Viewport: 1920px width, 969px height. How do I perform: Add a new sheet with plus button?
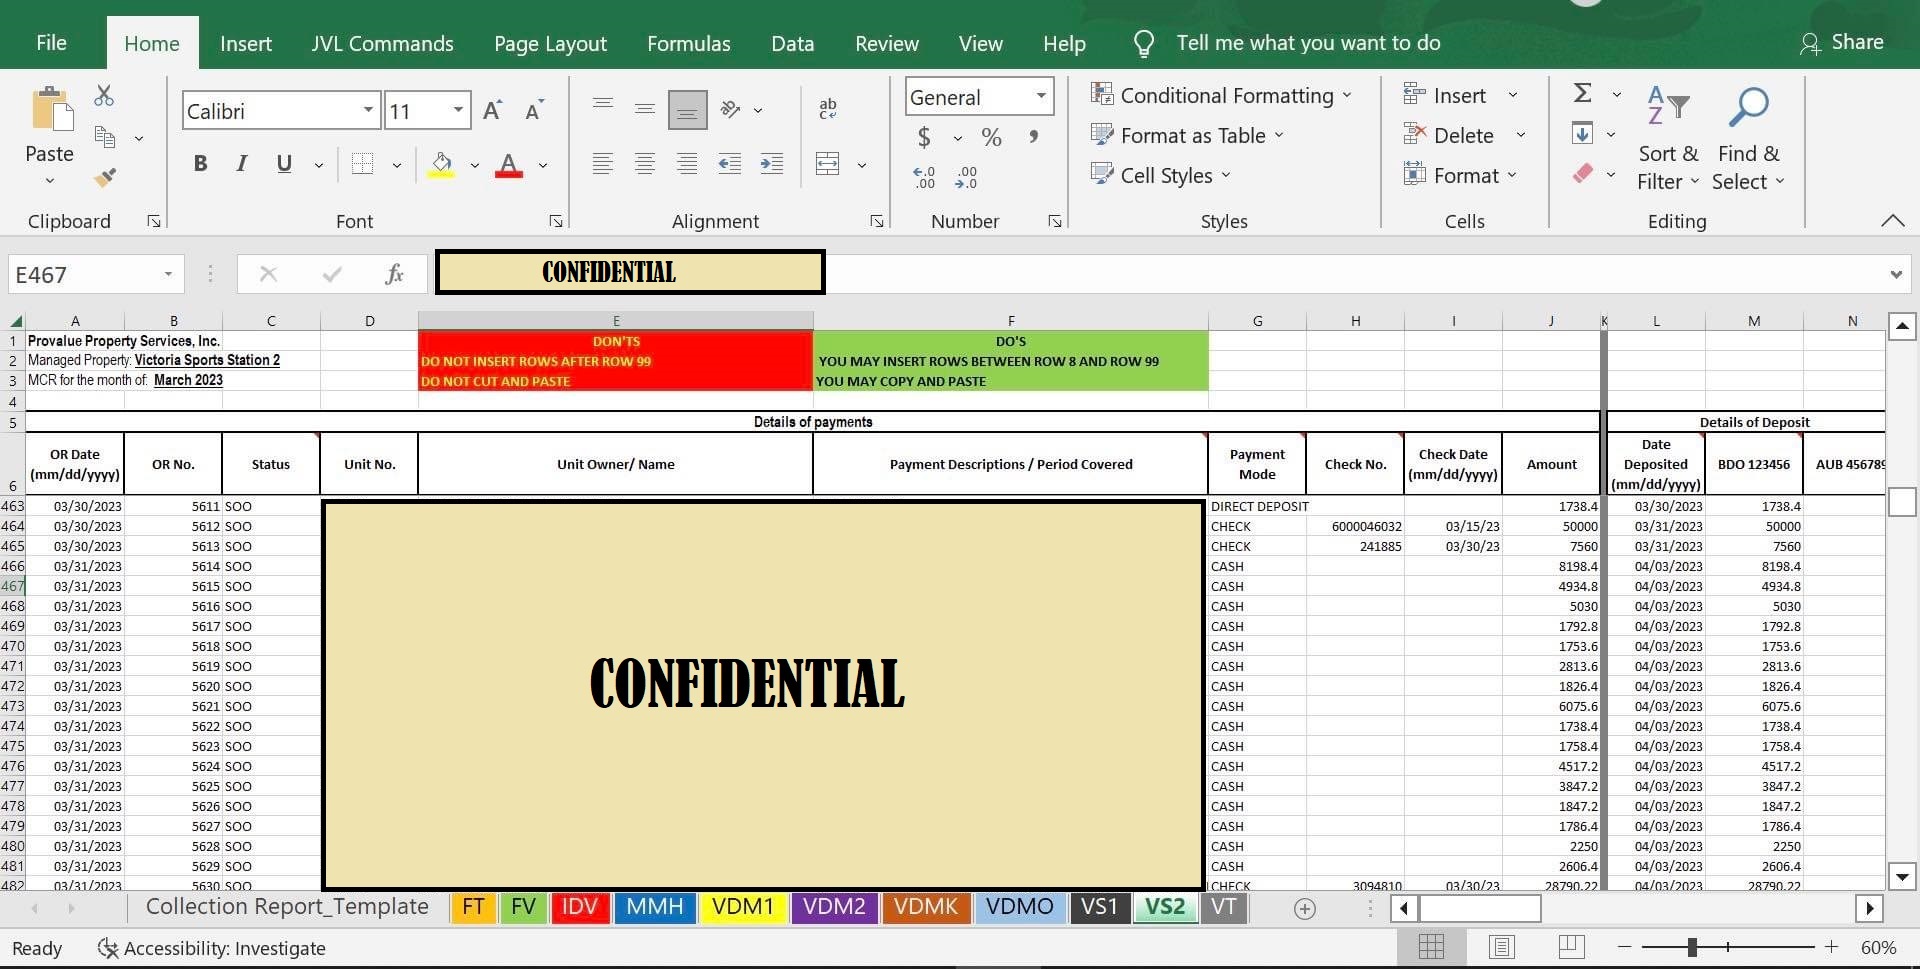[1304, 908]
